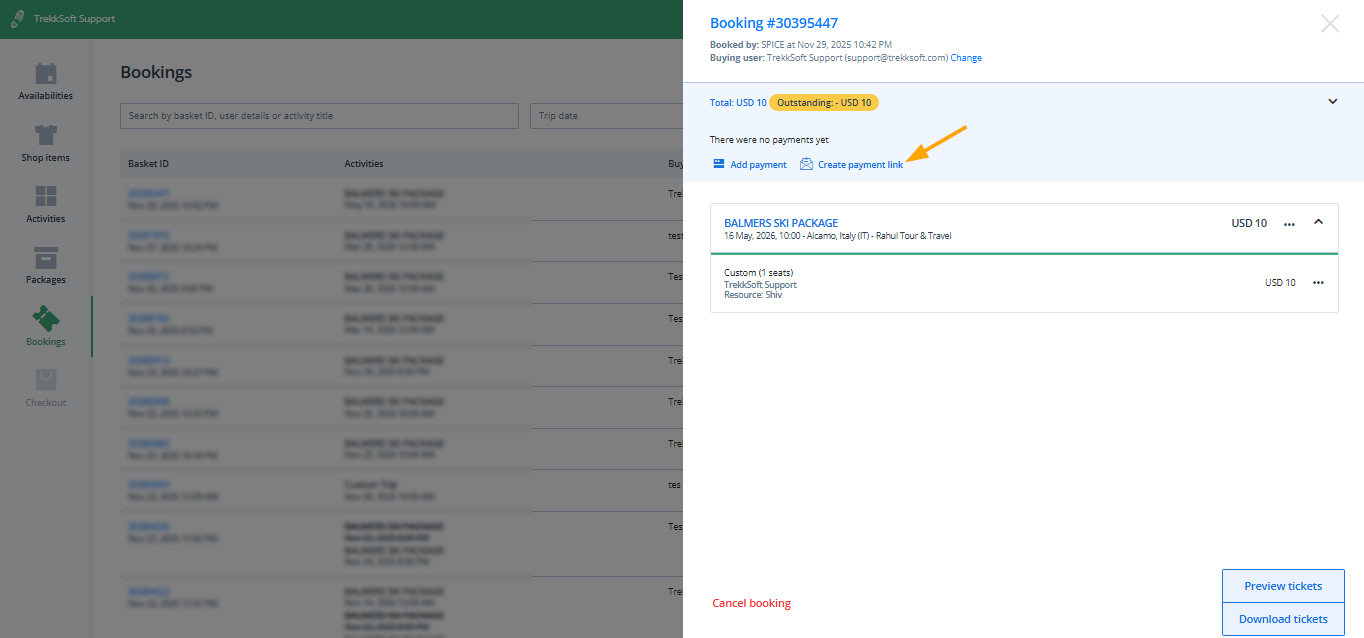
Task: Close the booking details panel
Action: point(1329,24)
